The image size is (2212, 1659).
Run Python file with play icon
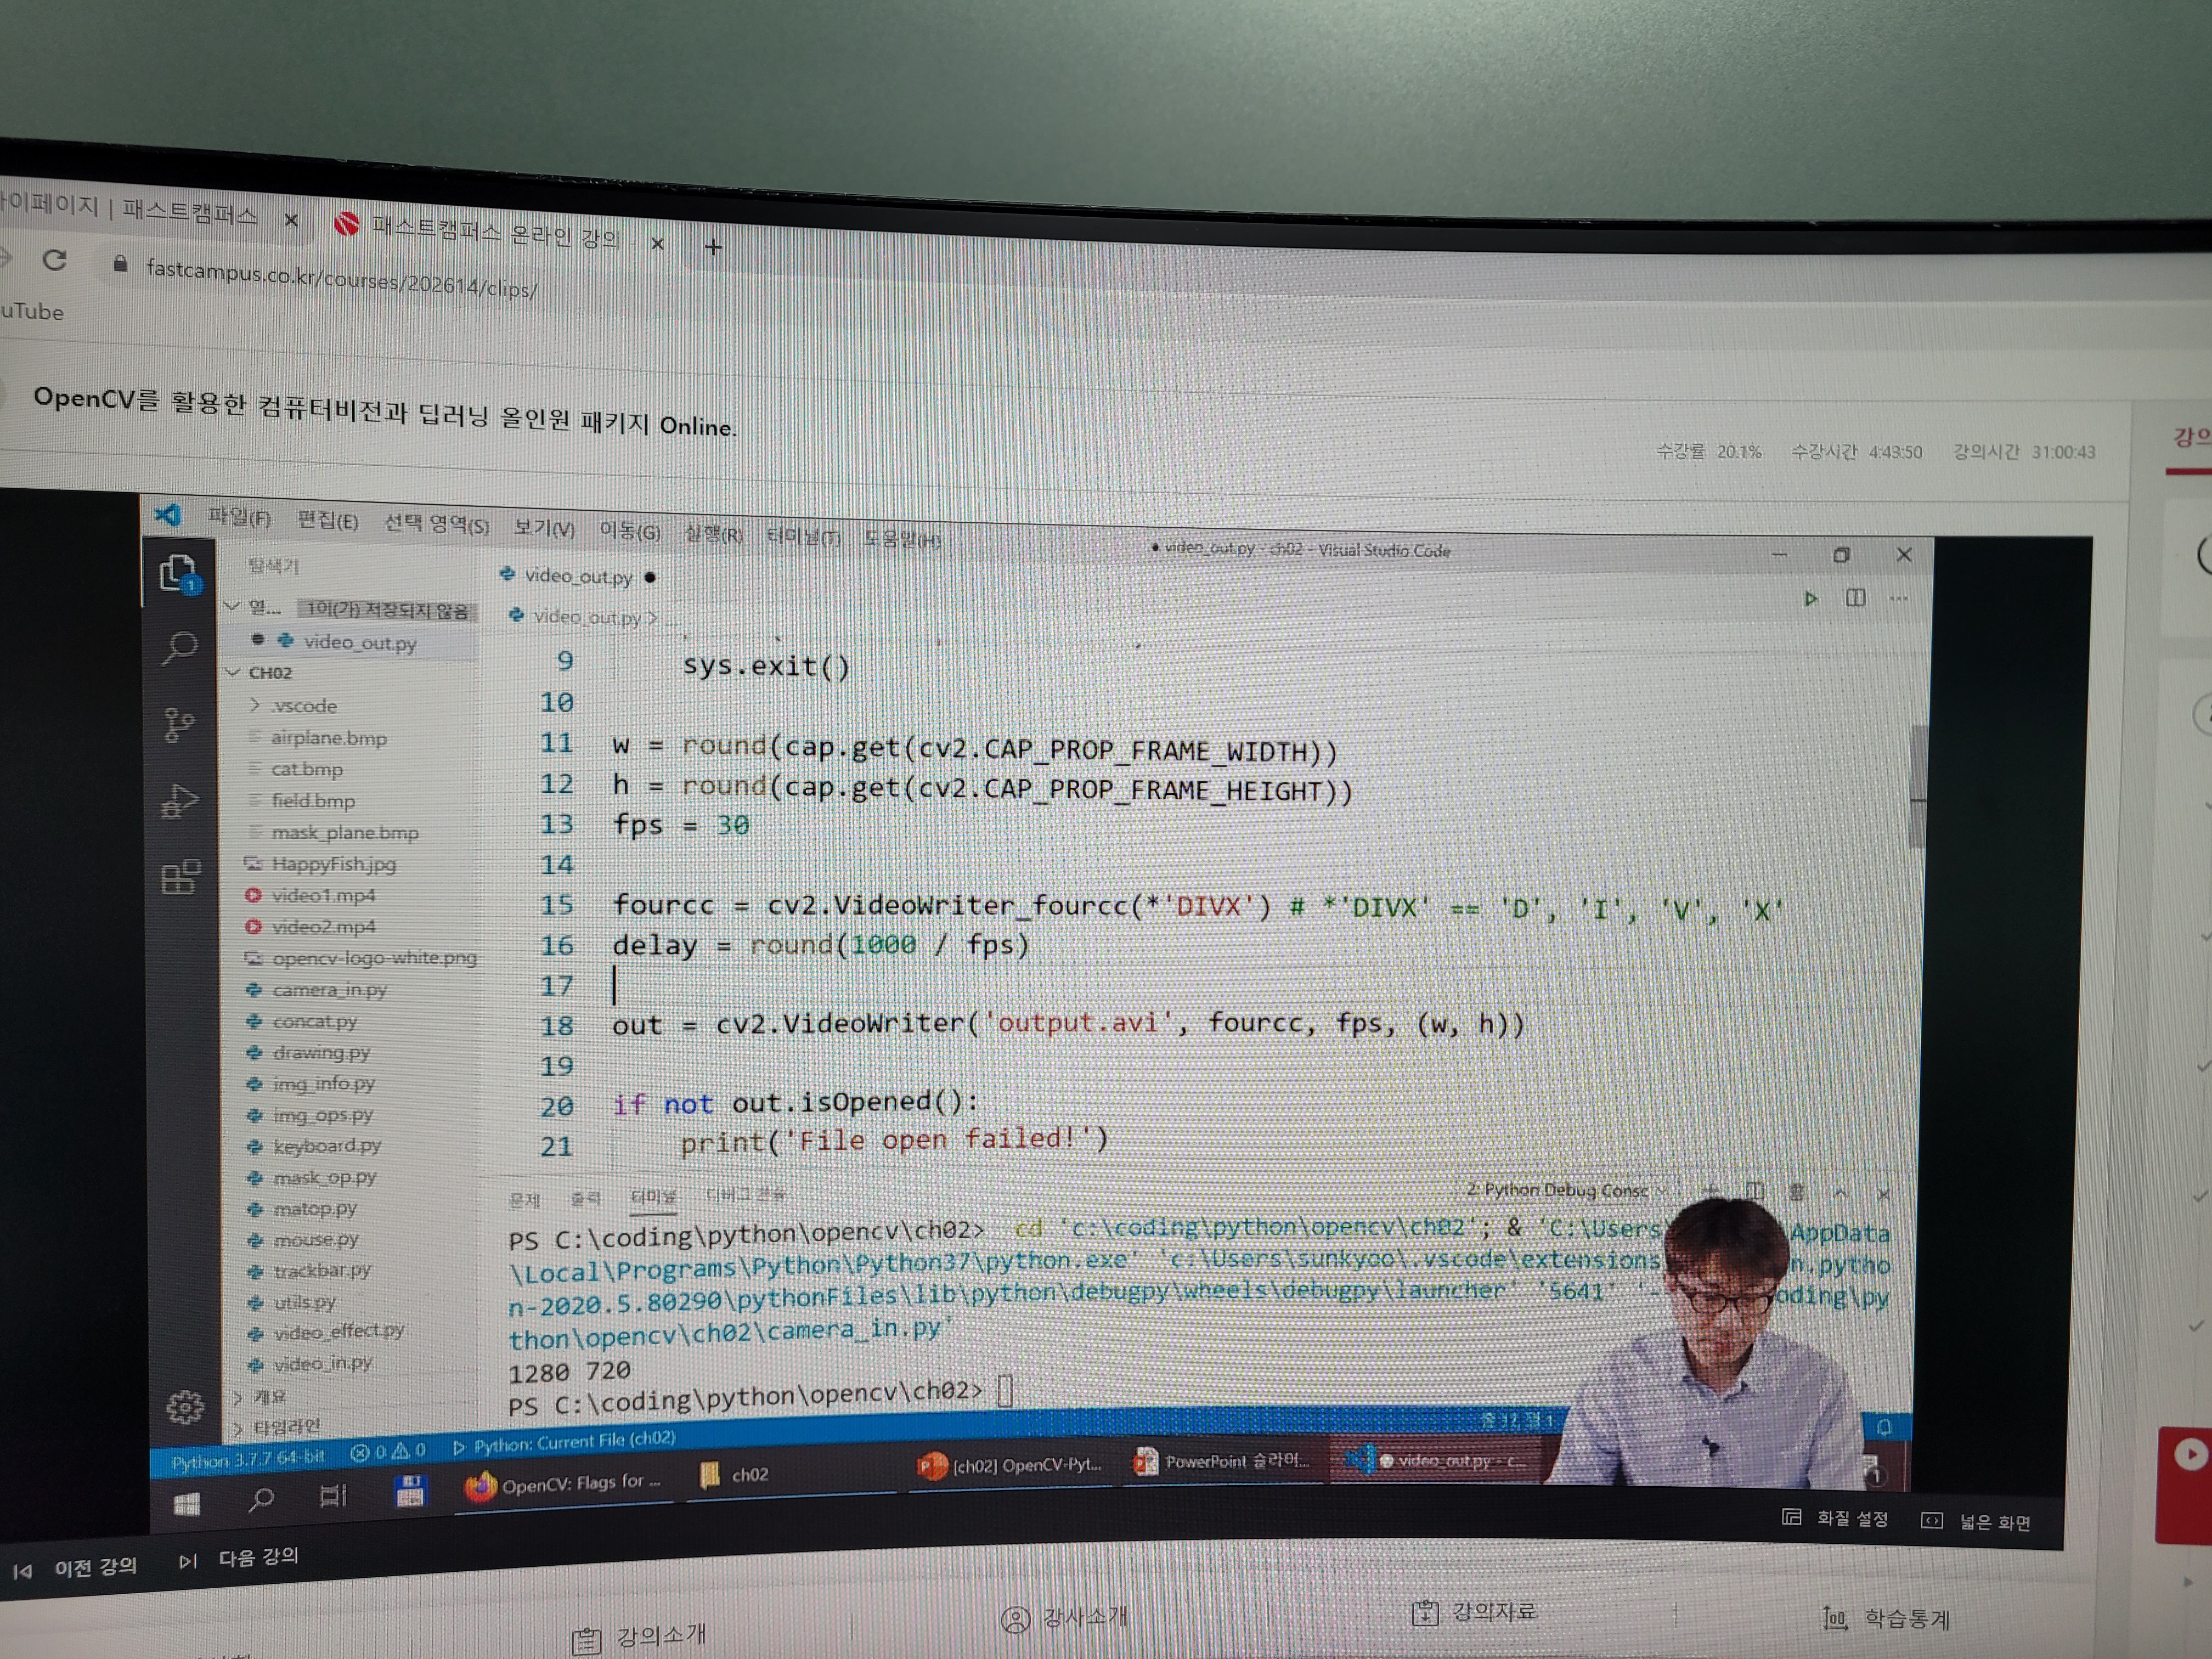pyautogui.click(x=1810, y=598)
